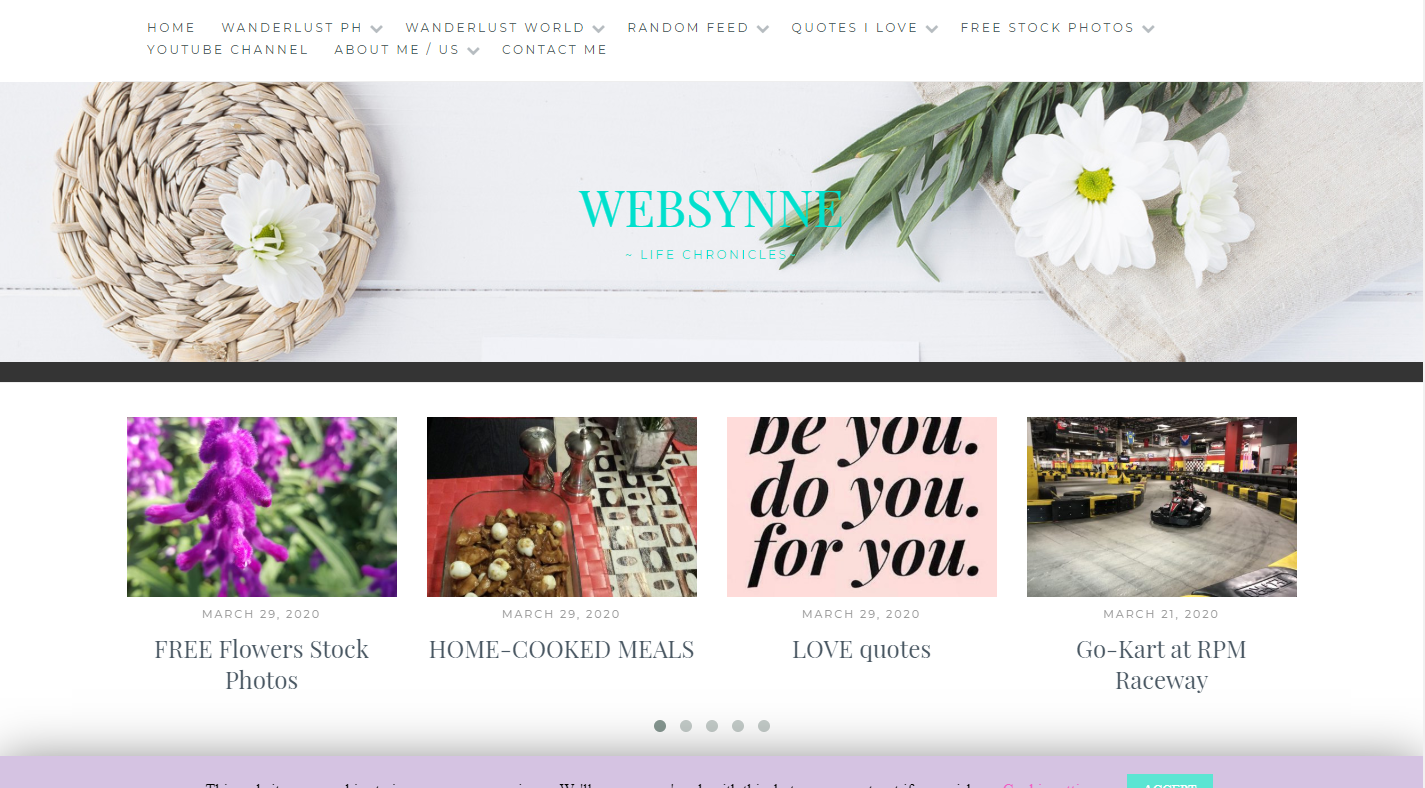Expand the Wanderlust PH dropdown arrow

376,29
